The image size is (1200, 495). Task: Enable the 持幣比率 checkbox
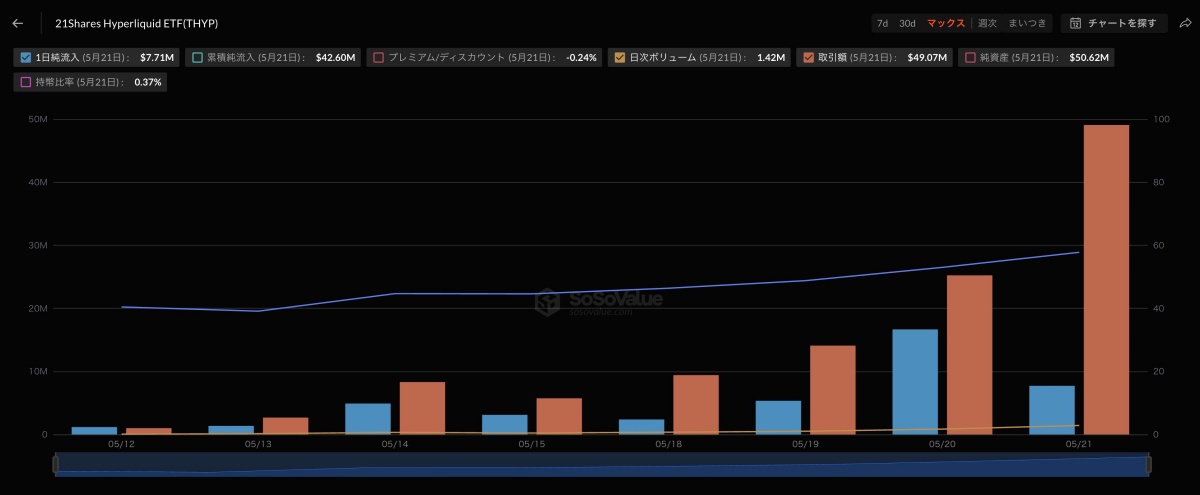tap(26, 82)
